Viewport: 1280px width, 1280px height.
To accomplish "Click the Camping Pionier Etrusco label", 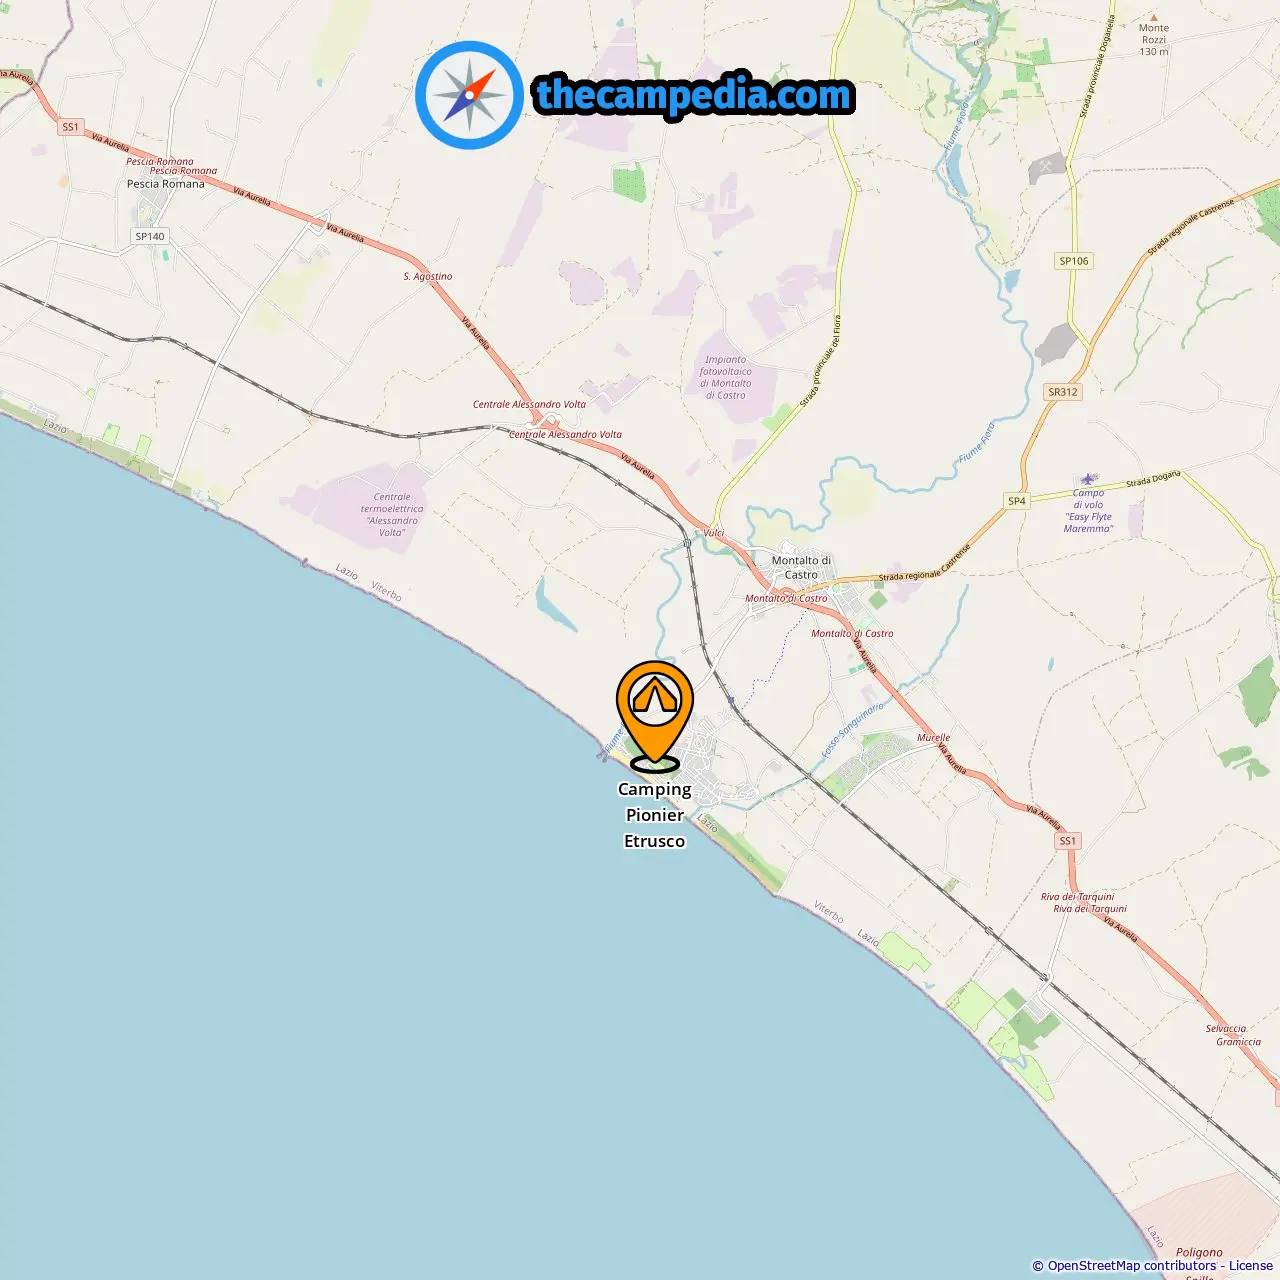I will click(655, 815).
